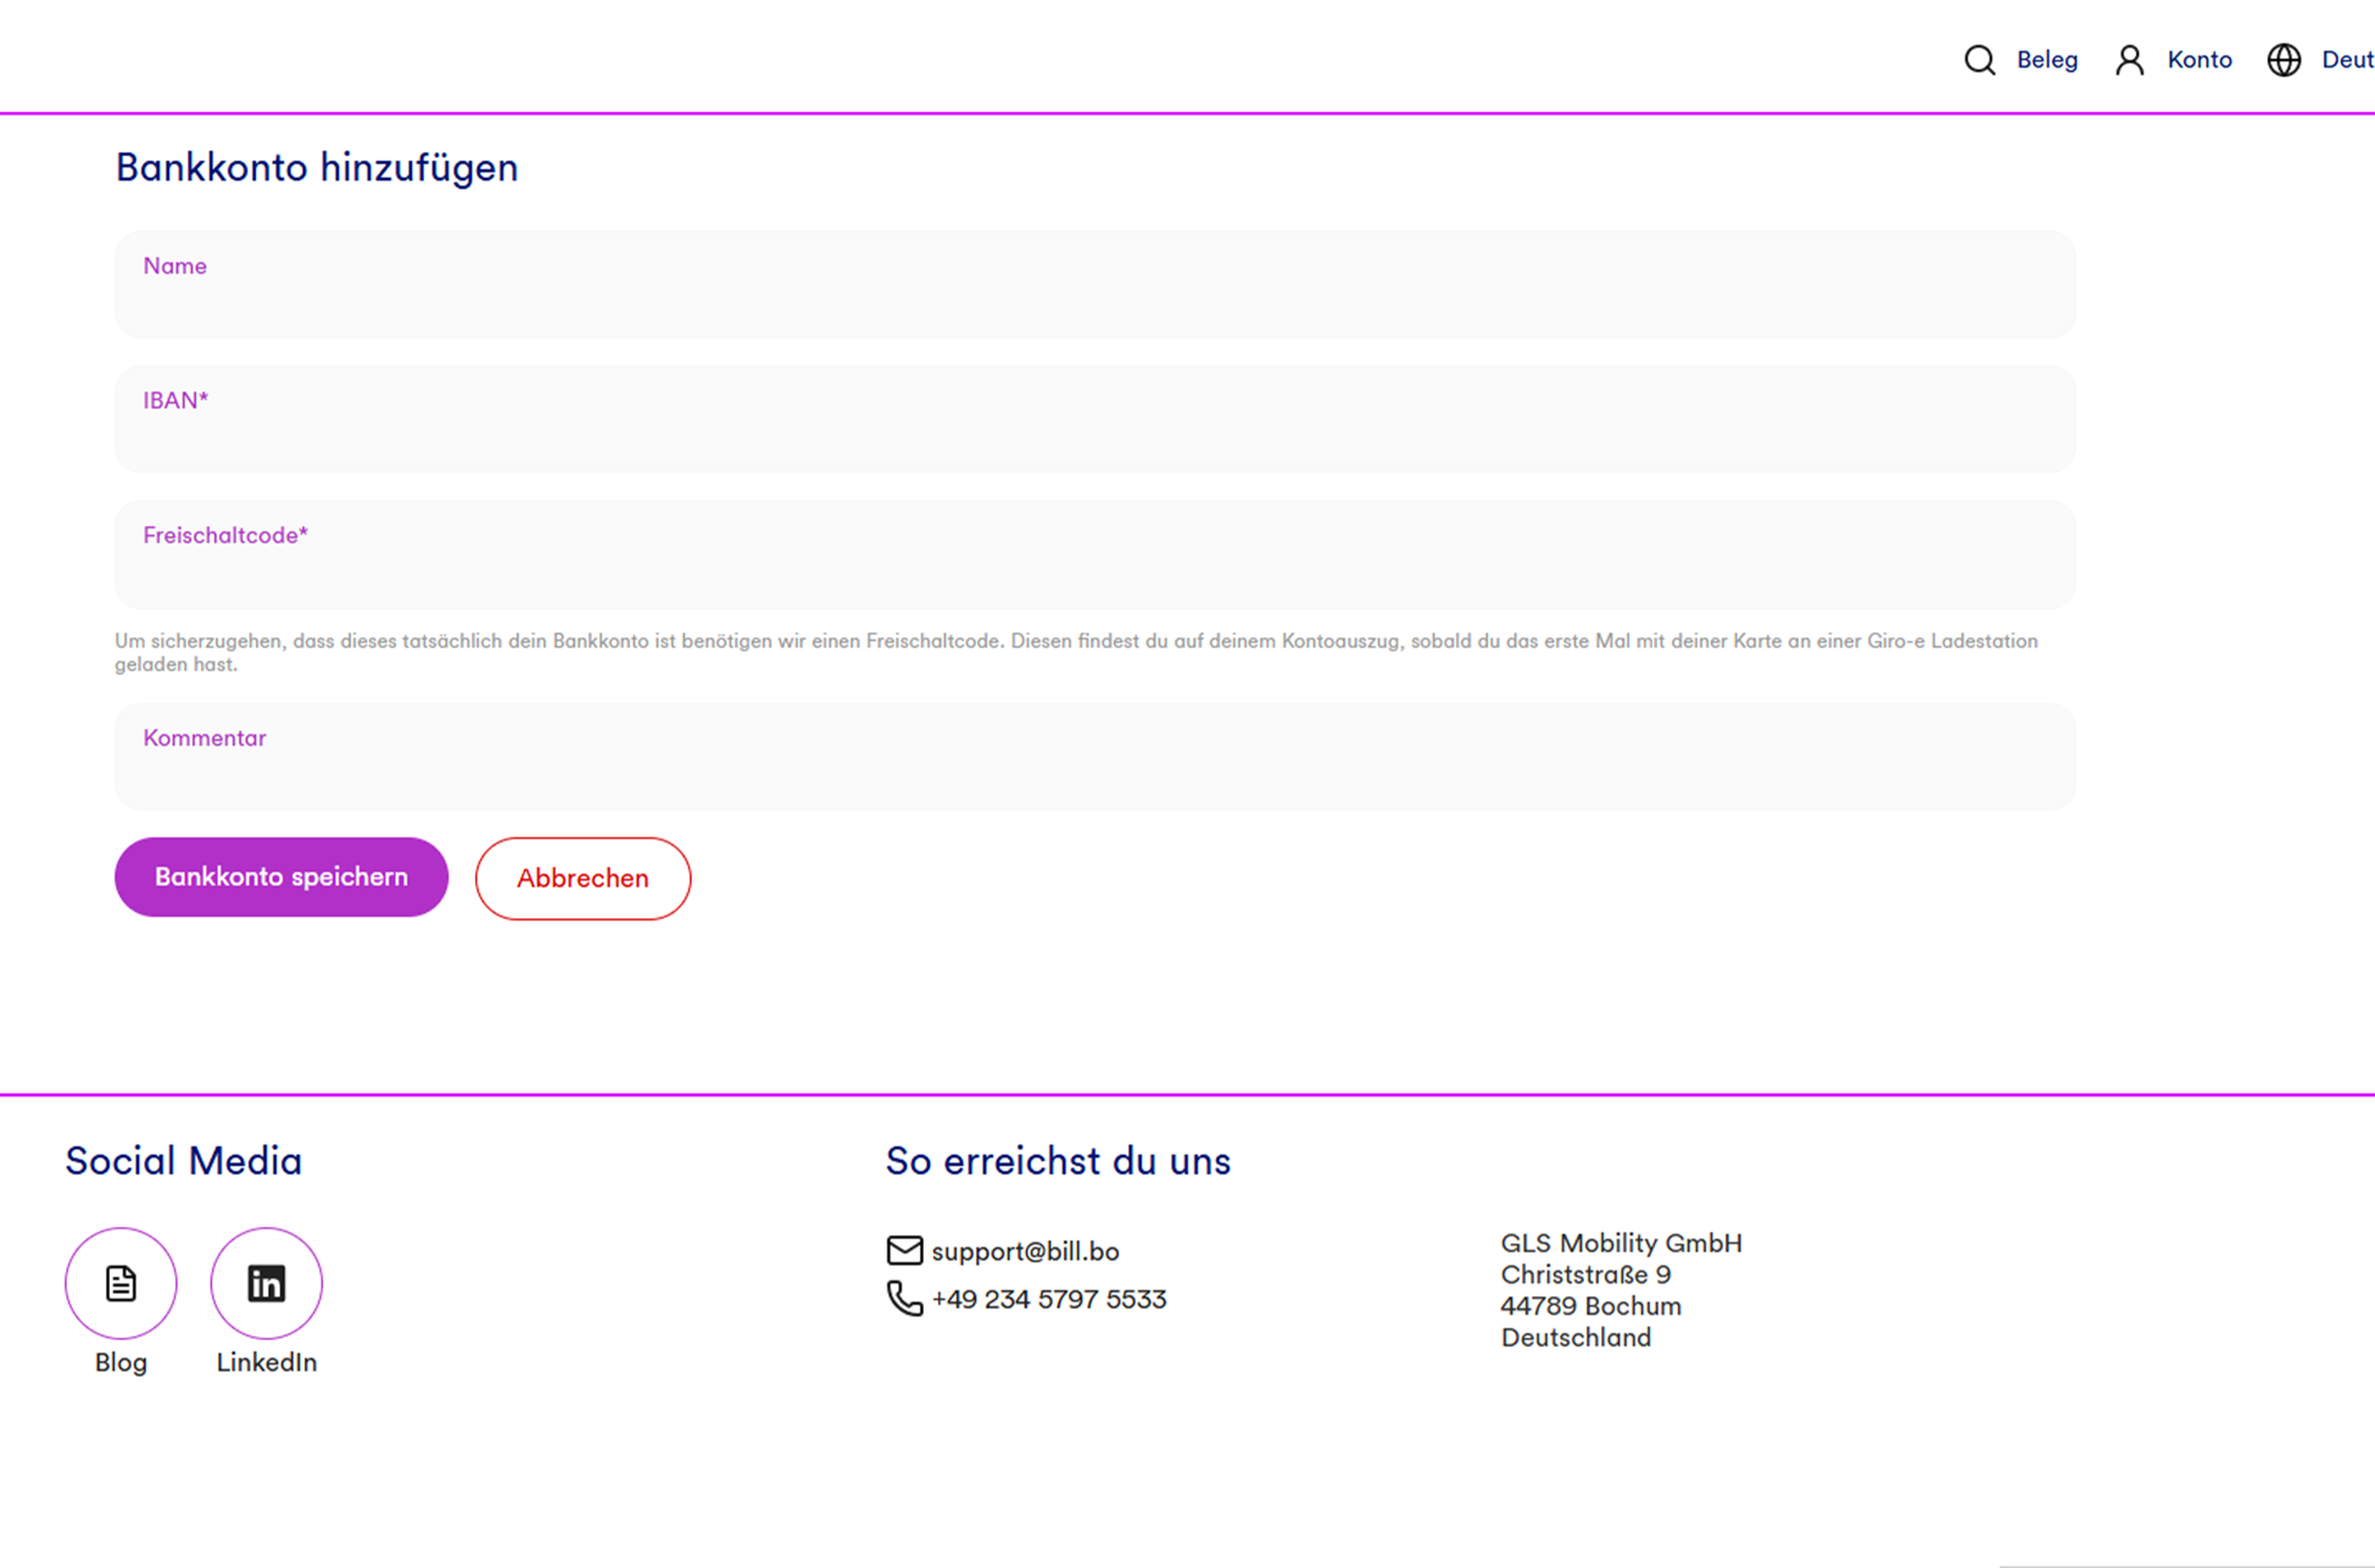2375x1568 pixels.
Task: Click the Abbrechen button
Action: tap(583, 878)
